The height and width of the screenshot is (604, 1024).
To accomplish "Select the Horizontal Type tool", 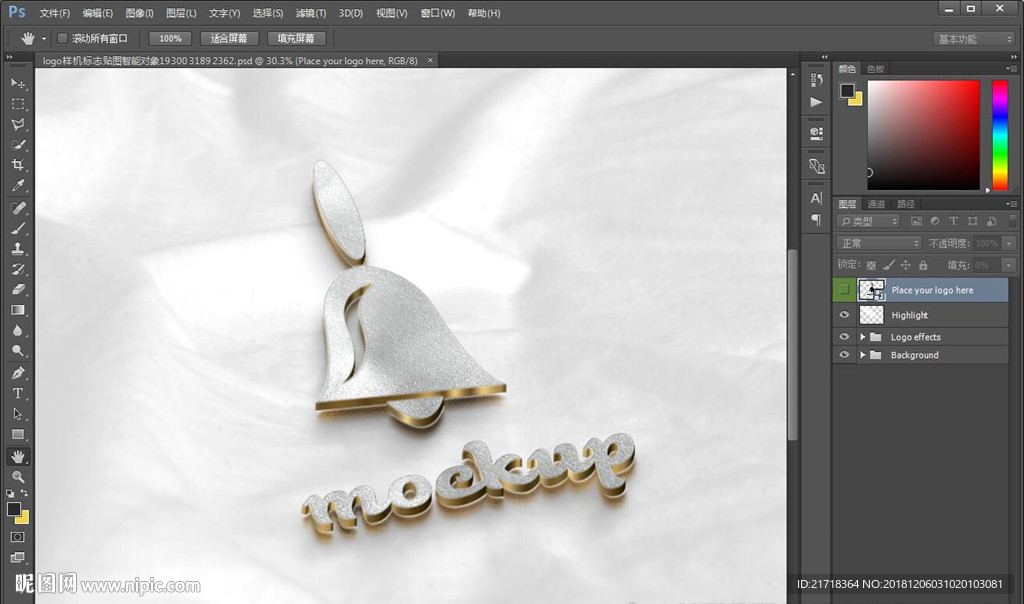I will pyautogui.click(x=18, y=393).
